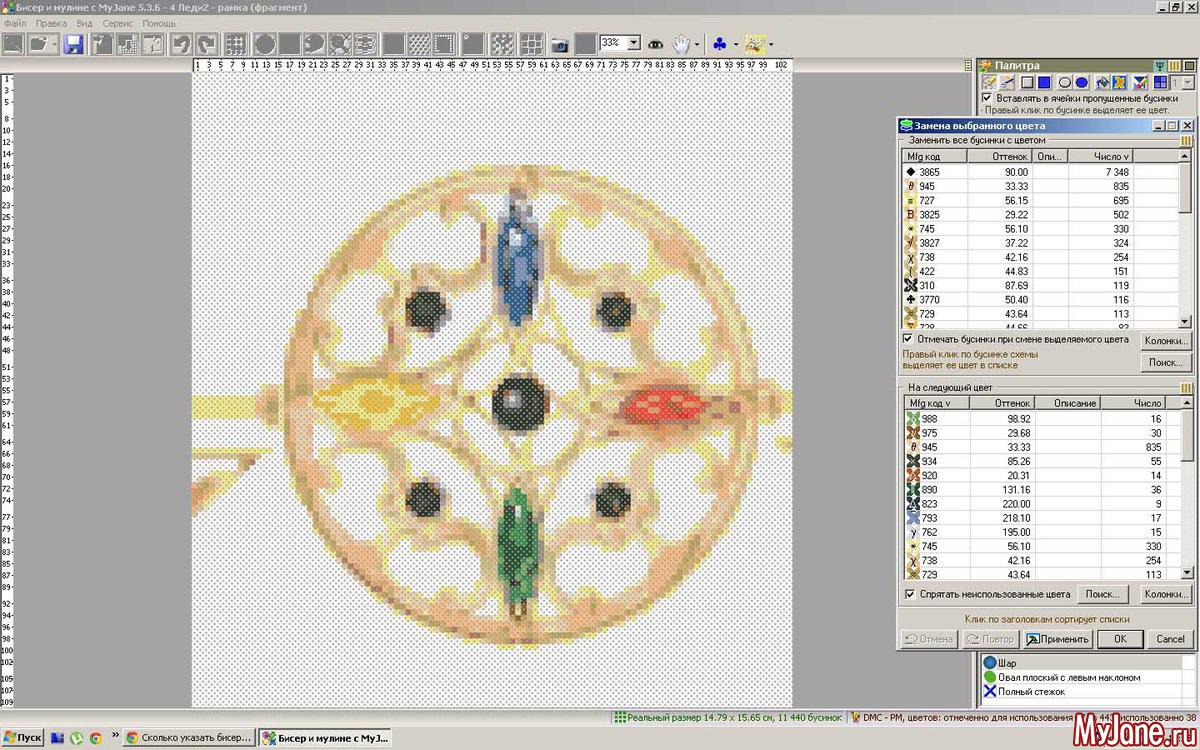Screen dimensions: 1200x750
Task: Click the blue club symbol icon
Action: 720,44
